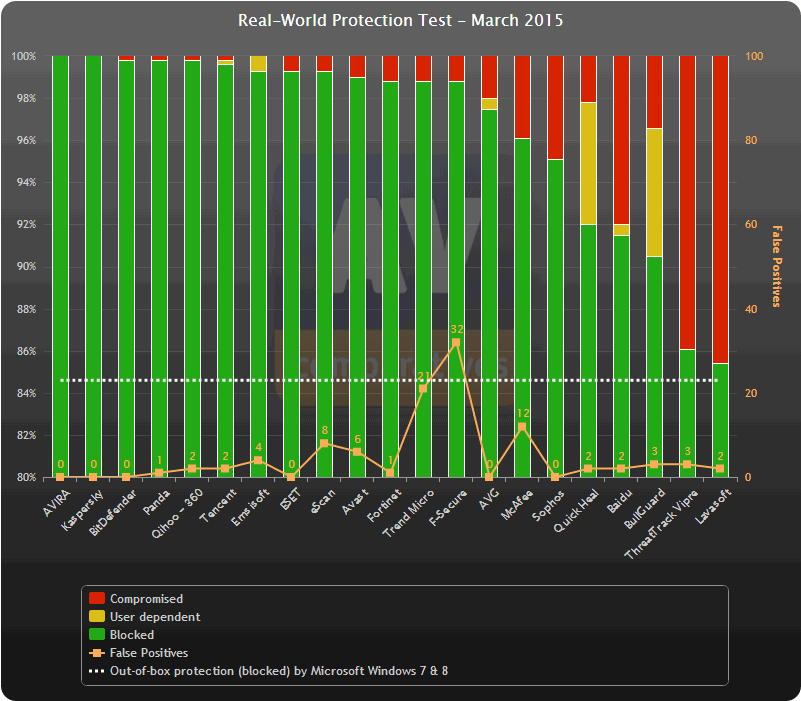Click the red Compromised legend swatch
The width and height of the screenshot is (801, 701).
pyautogui.click(x=97, y=598)
